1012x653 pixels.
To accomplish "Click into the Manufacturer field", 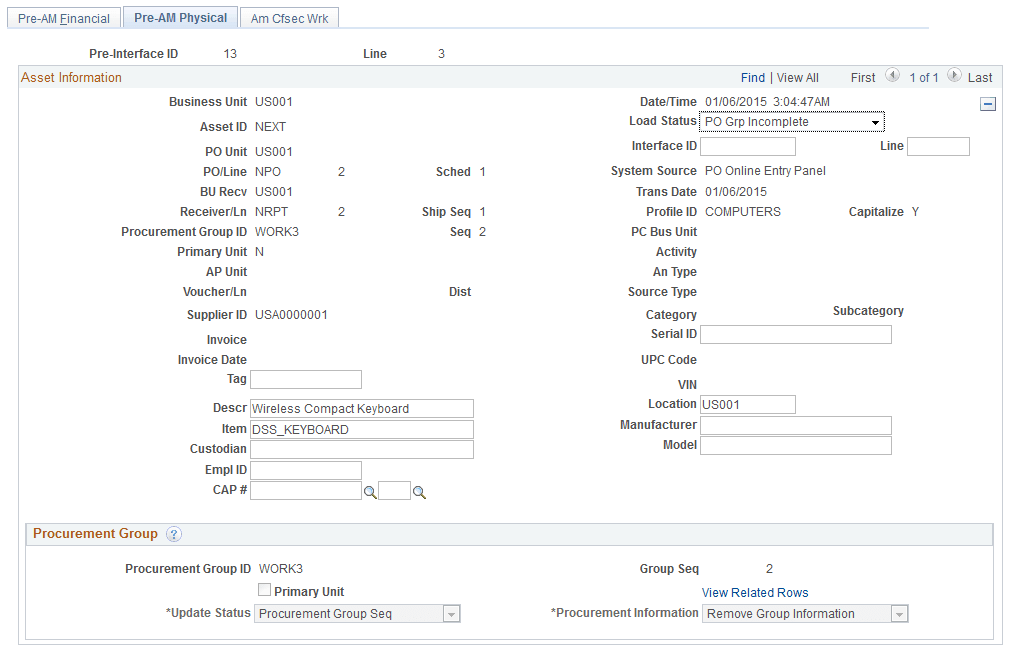I will point(796,425).
